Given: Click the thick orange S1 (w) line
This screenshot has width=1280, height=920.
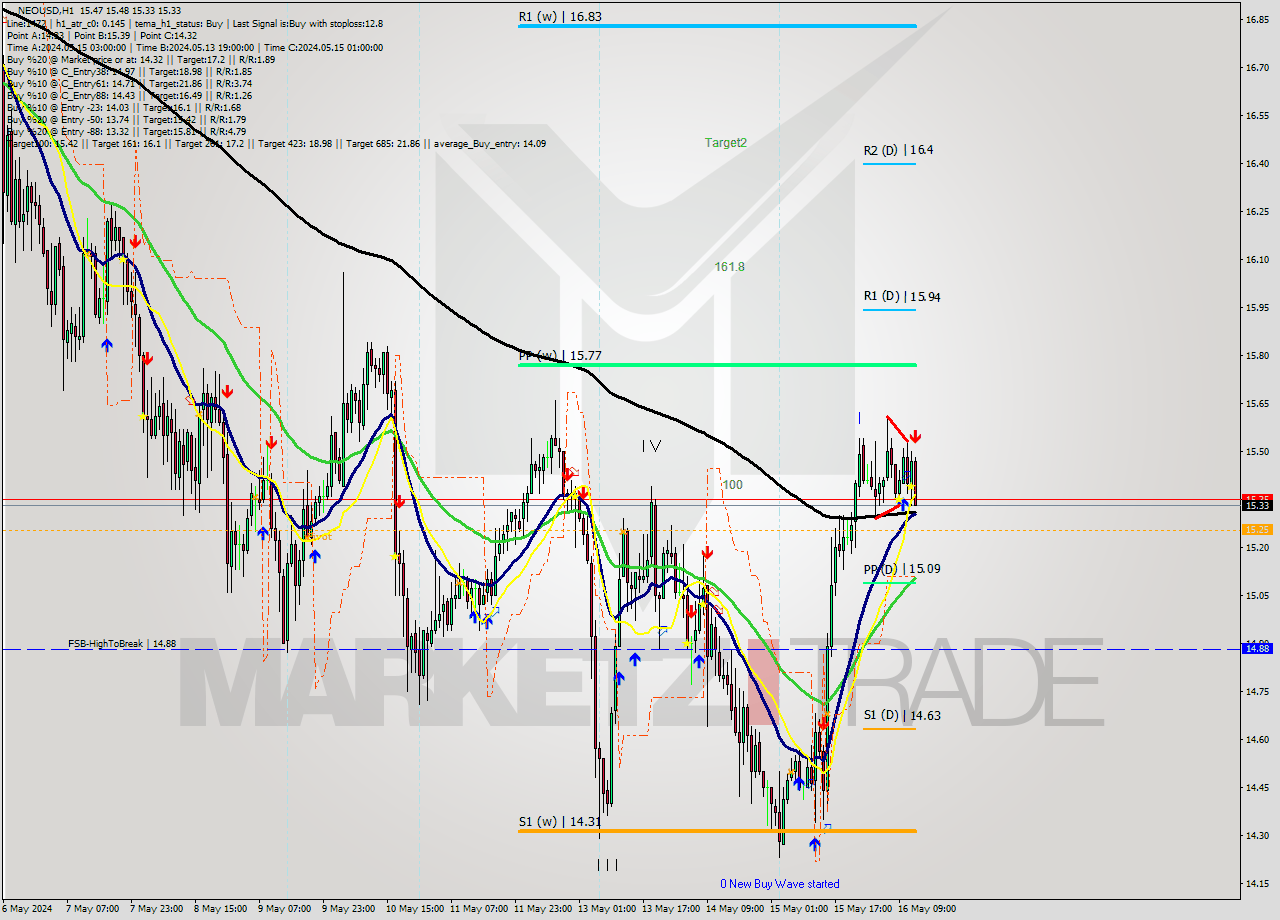Looking at the screenshot, I should [717, 831].
